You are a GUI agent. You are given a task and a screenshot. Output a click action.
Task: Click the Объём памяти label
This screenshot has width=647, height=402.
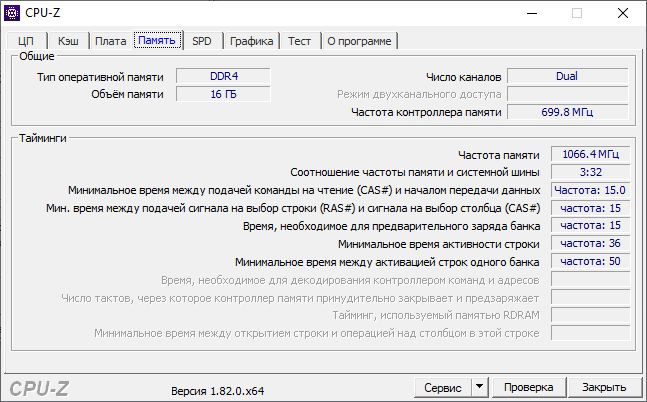pos(128,95)
